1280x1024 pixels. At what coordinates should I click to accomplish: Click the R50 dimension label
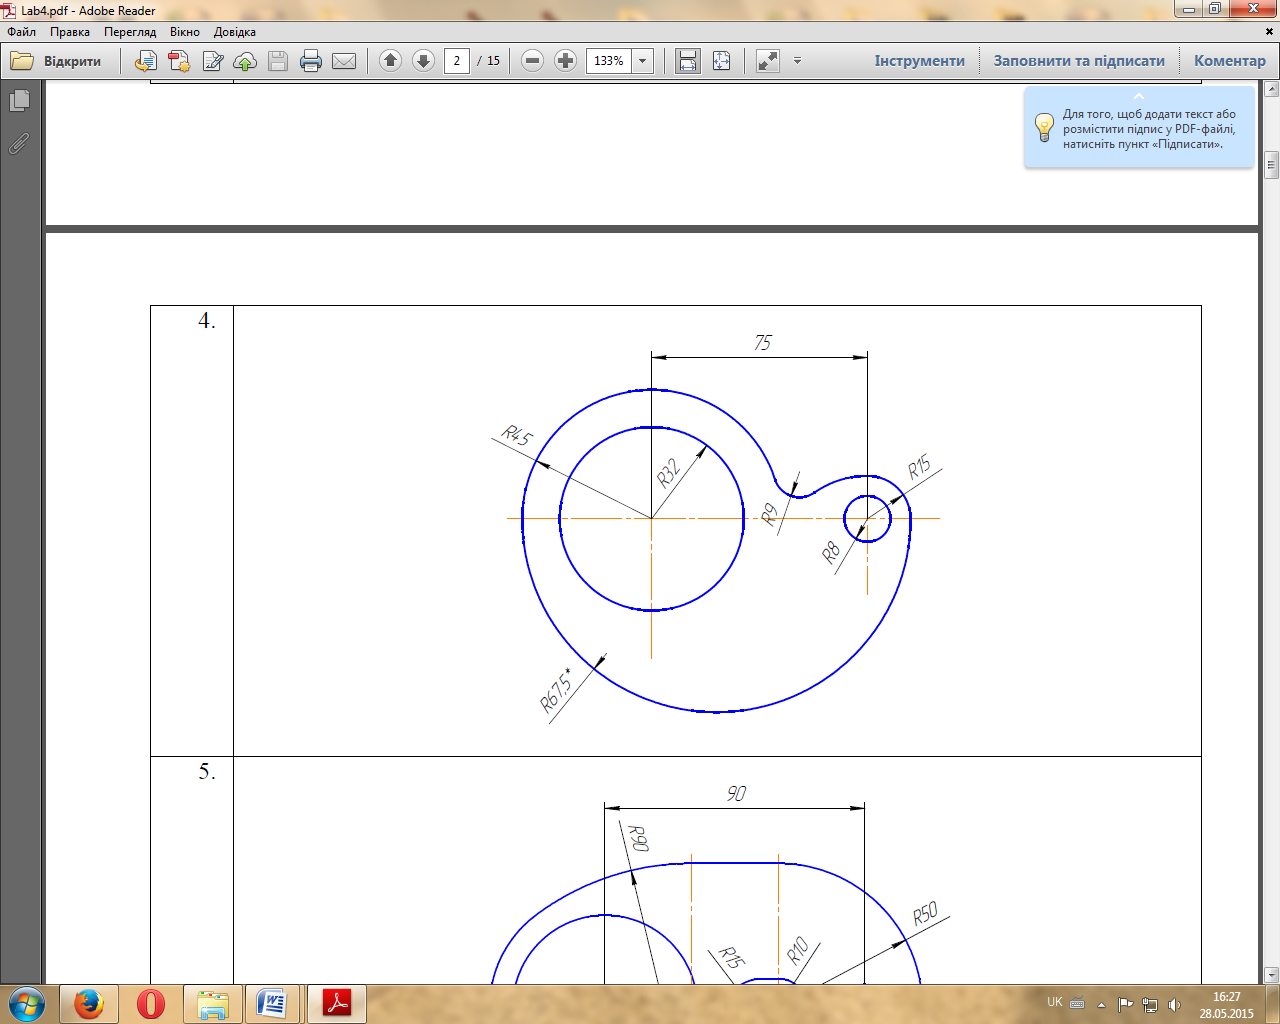[x=925, y=913]
